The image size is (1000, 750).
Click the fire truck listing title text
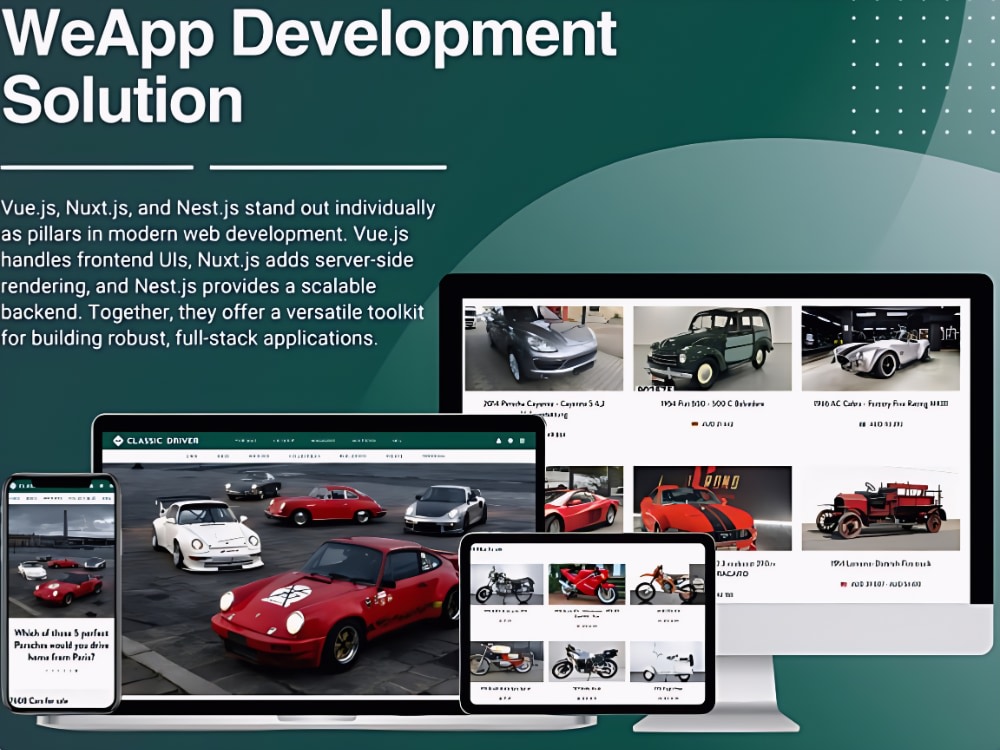coord(881,564)
